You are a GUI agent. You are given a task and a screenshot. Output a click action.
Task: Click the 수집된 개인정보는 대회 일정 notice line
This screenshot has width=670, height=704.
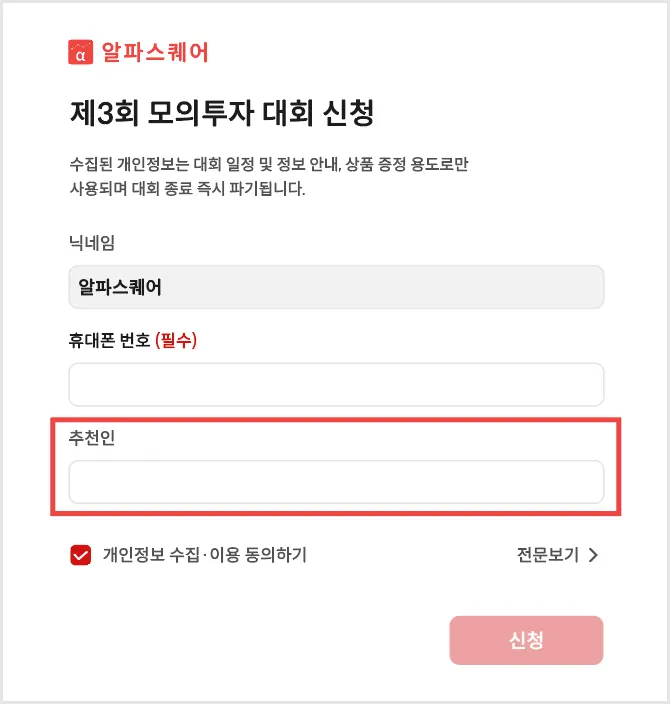click(269, 164)
